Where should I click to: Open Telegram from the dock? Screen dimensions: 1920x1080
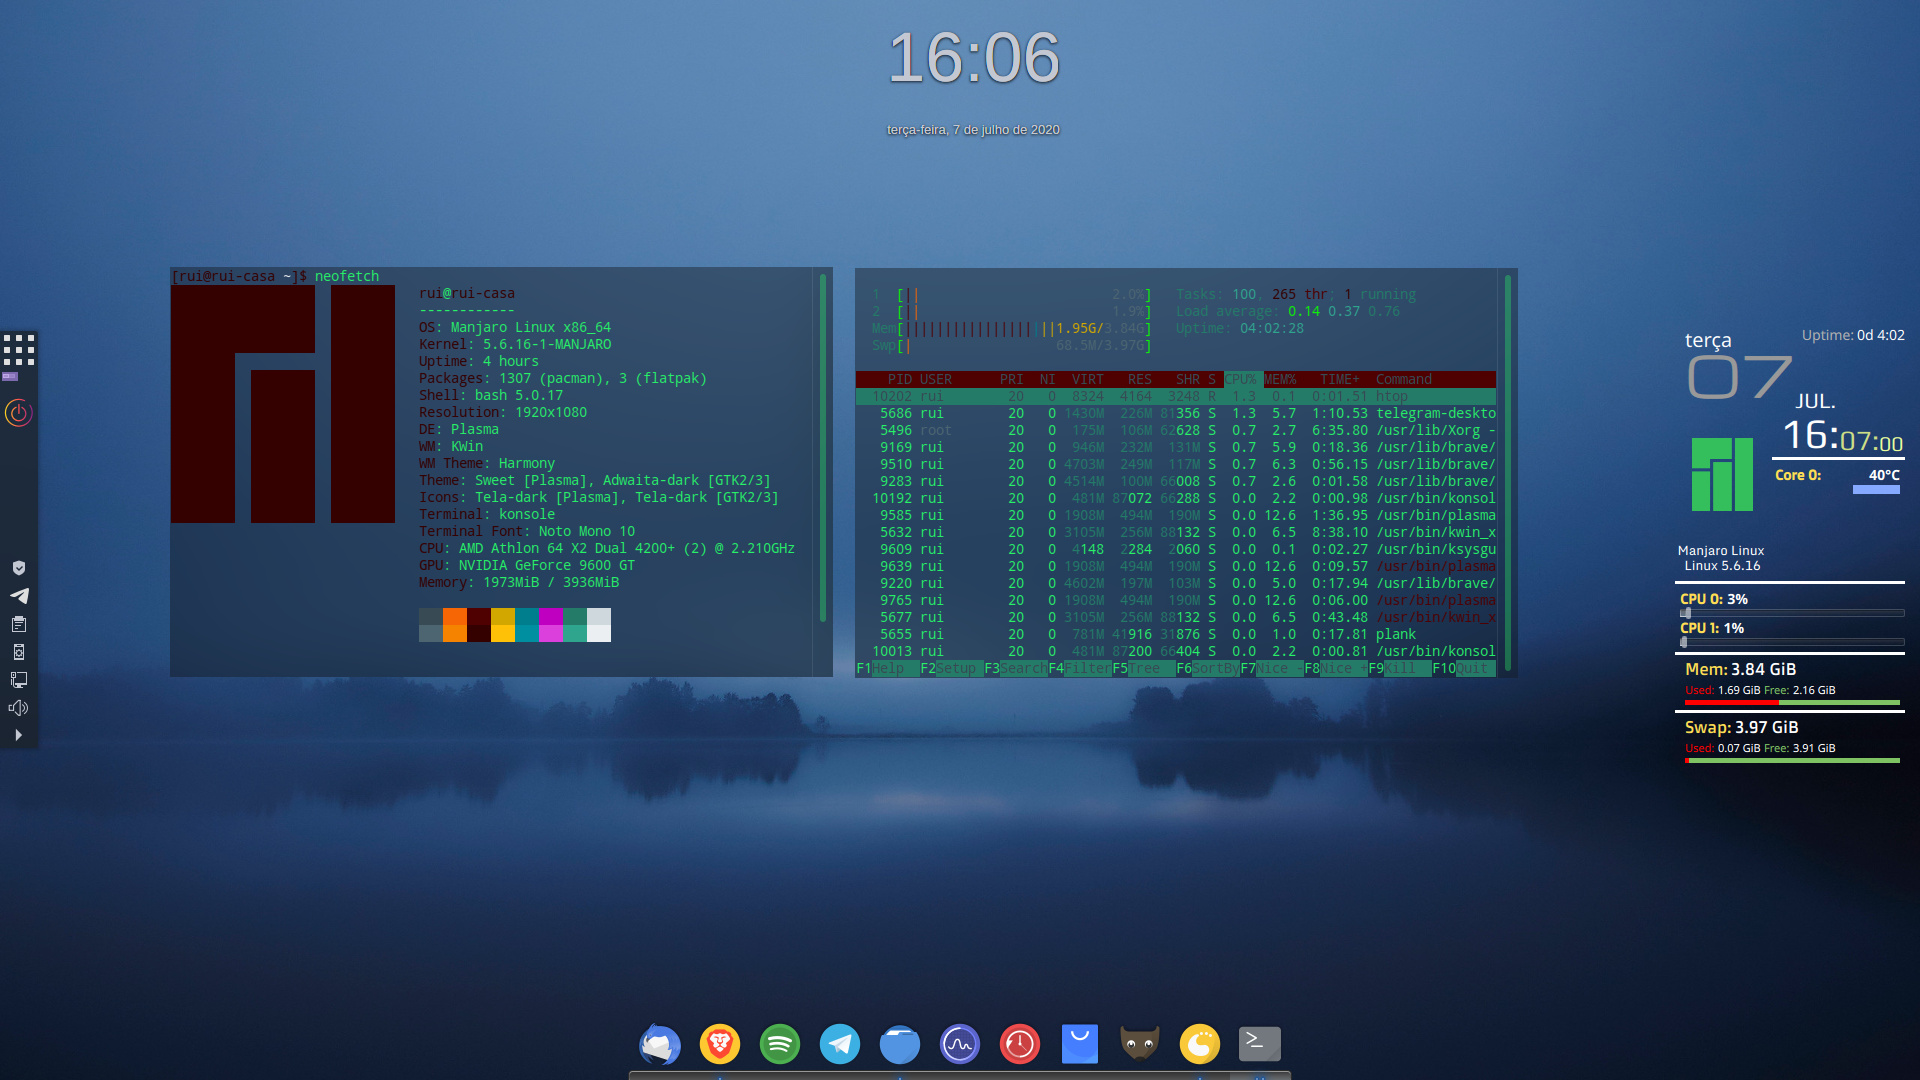840,1045
